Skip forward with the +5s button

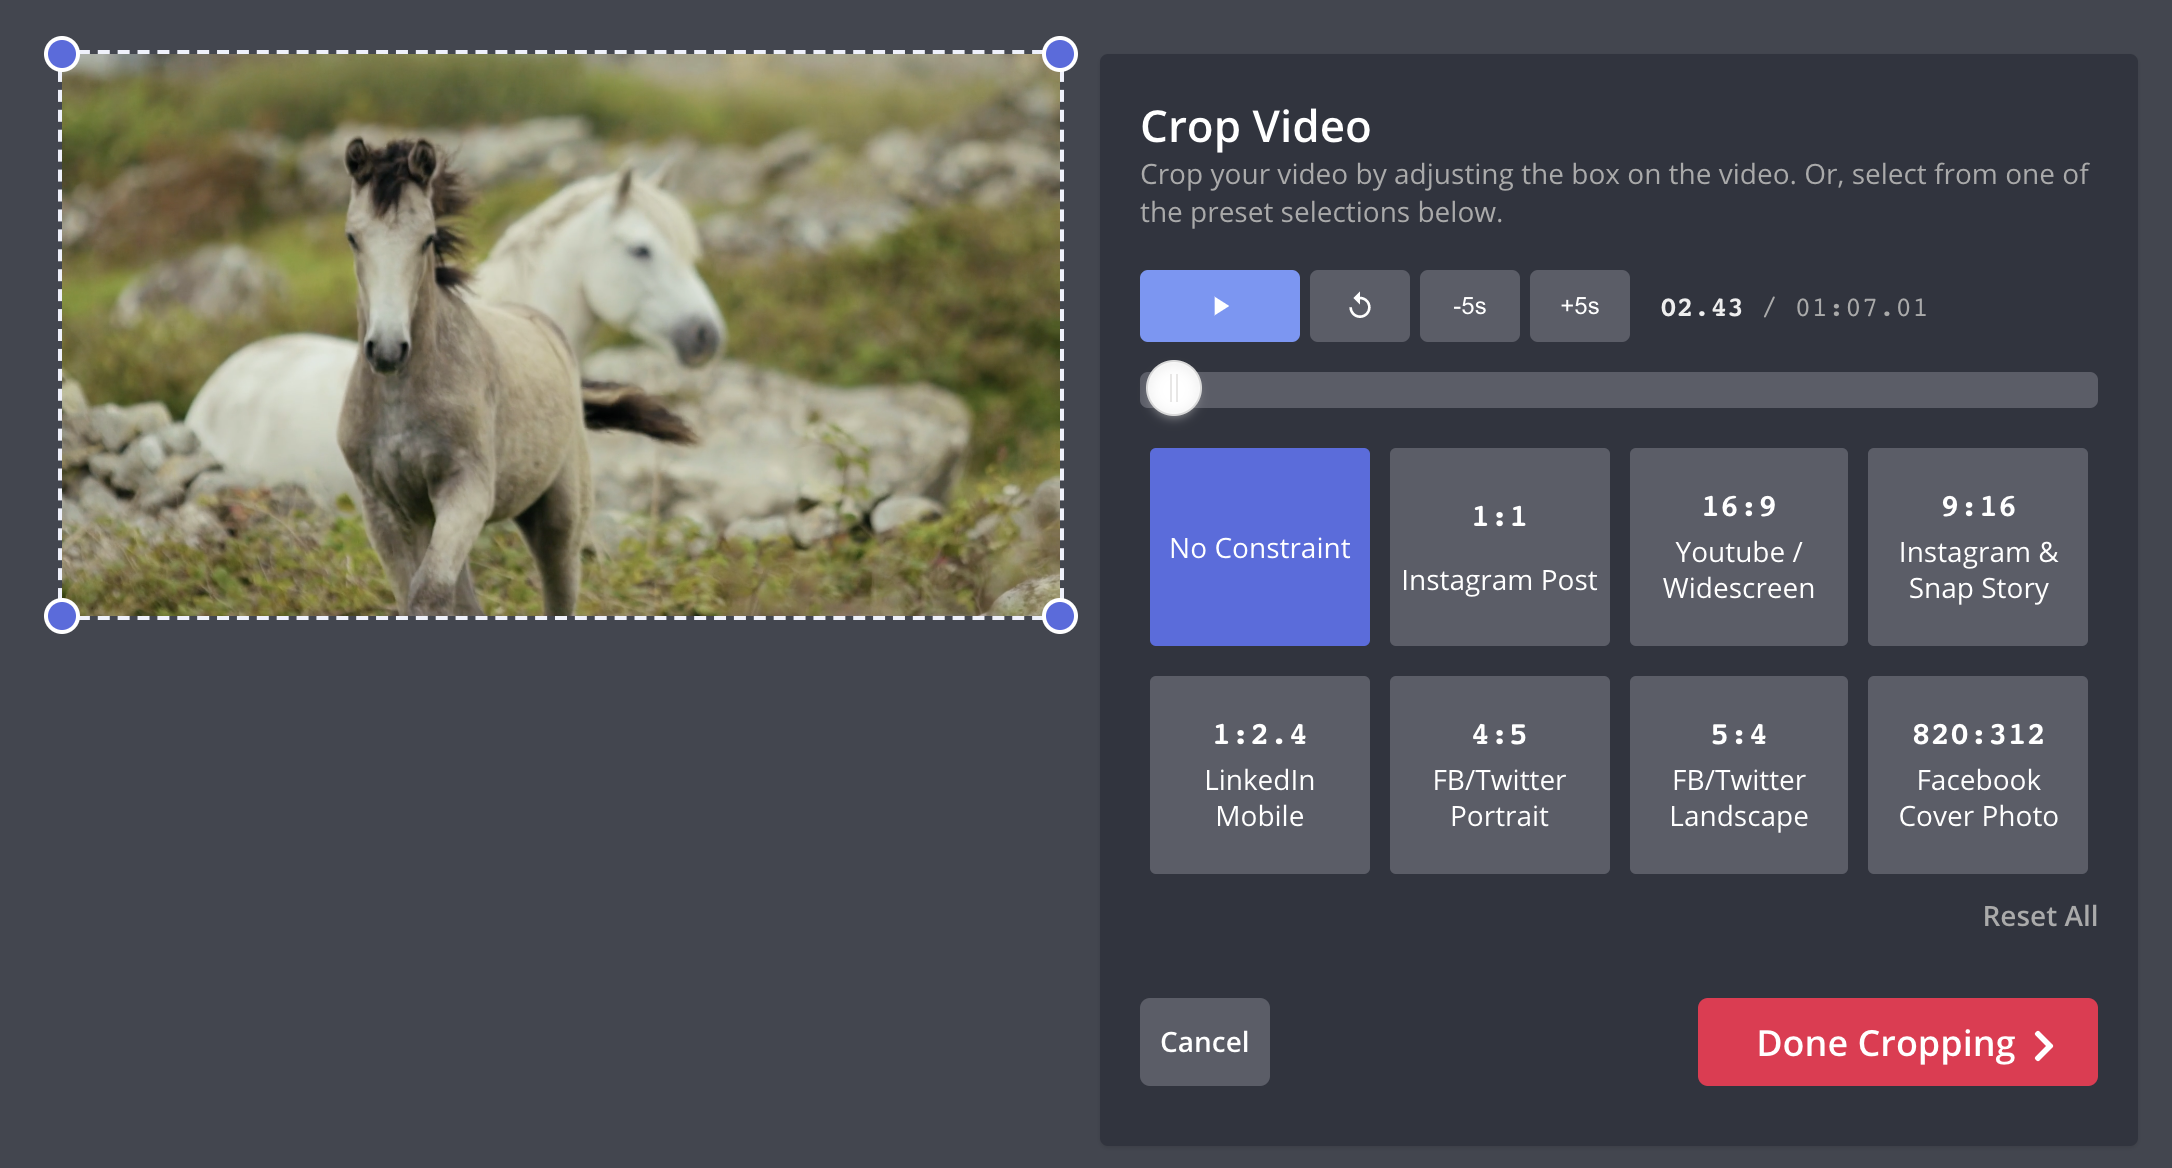click(1579, 306)
